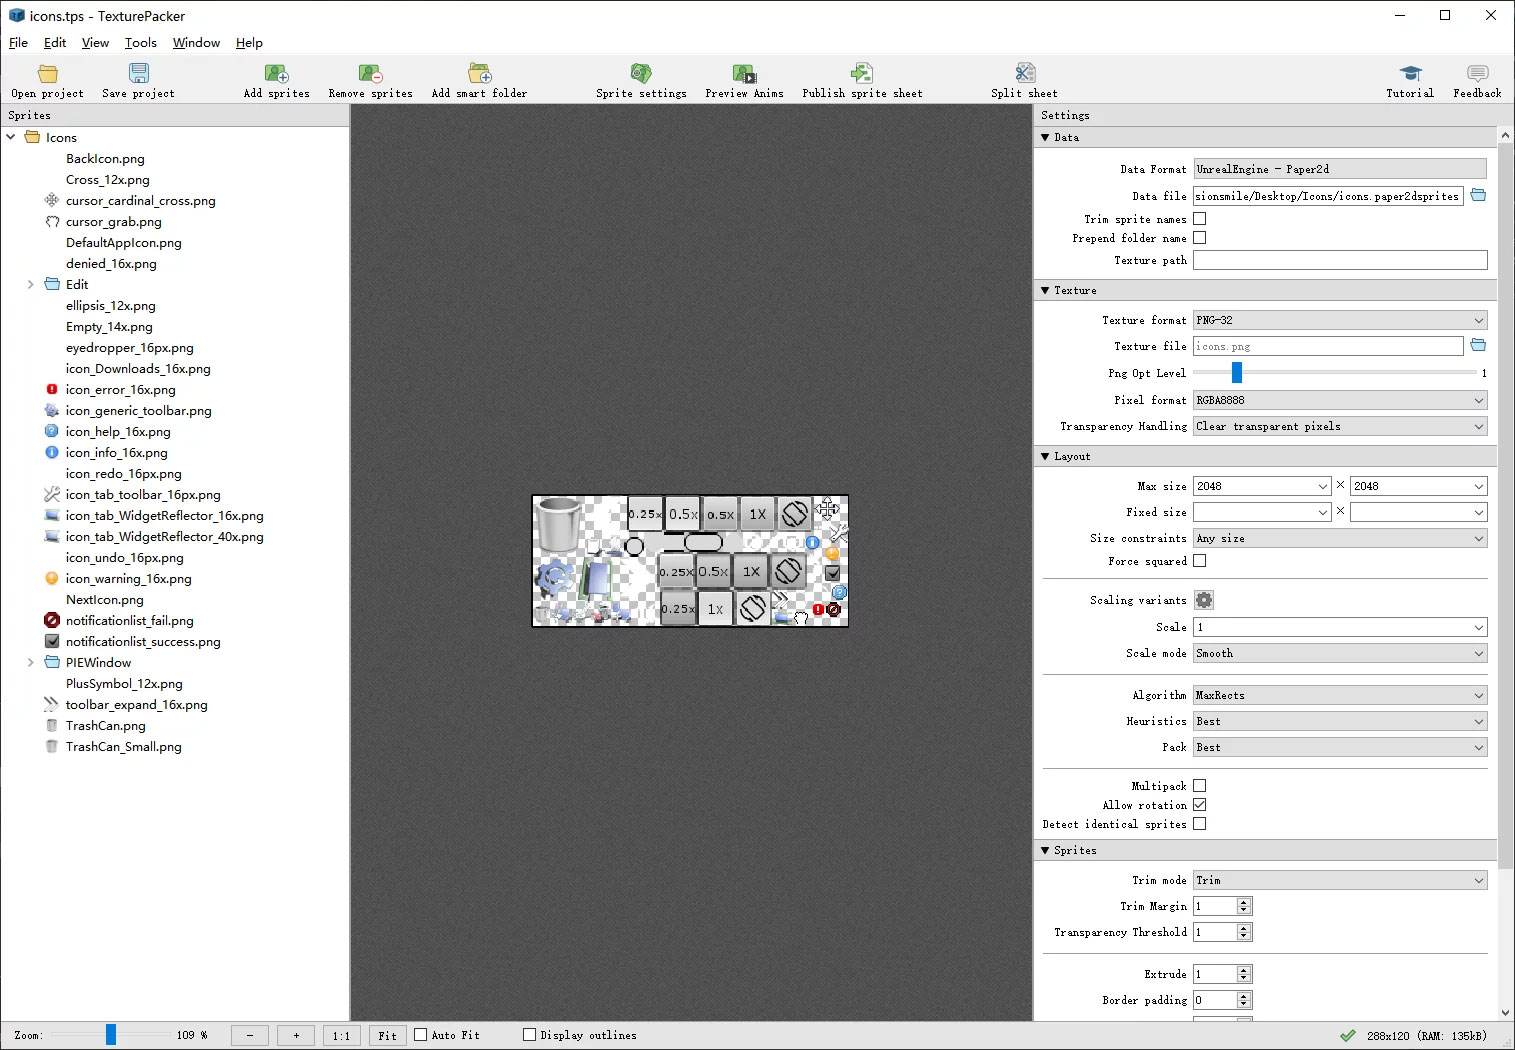Click the Remove sprites icon
This screenshot has height=1050, width=1515.
(370, 74)
